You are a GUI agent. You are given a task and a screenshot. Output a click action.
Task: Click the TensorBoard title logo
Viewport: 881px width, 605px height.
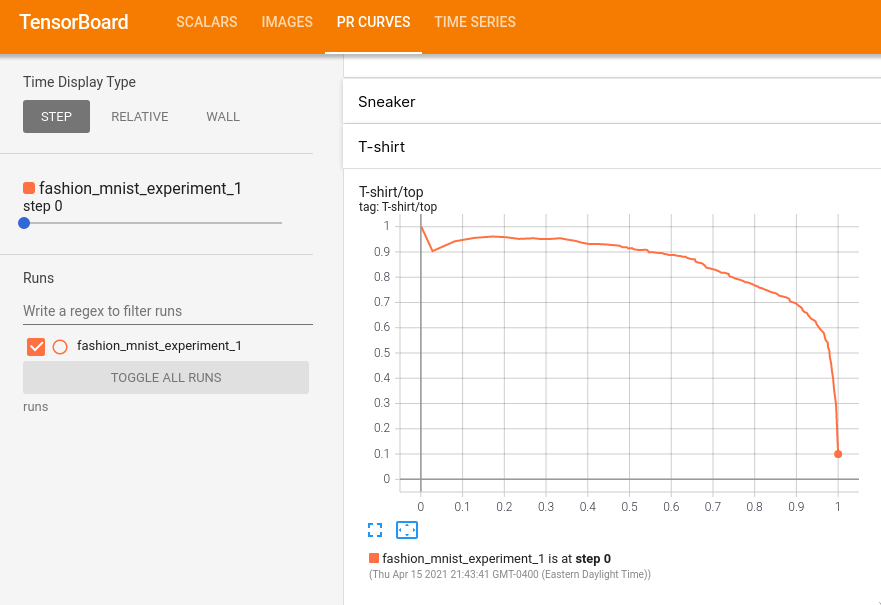click(74, 22)
